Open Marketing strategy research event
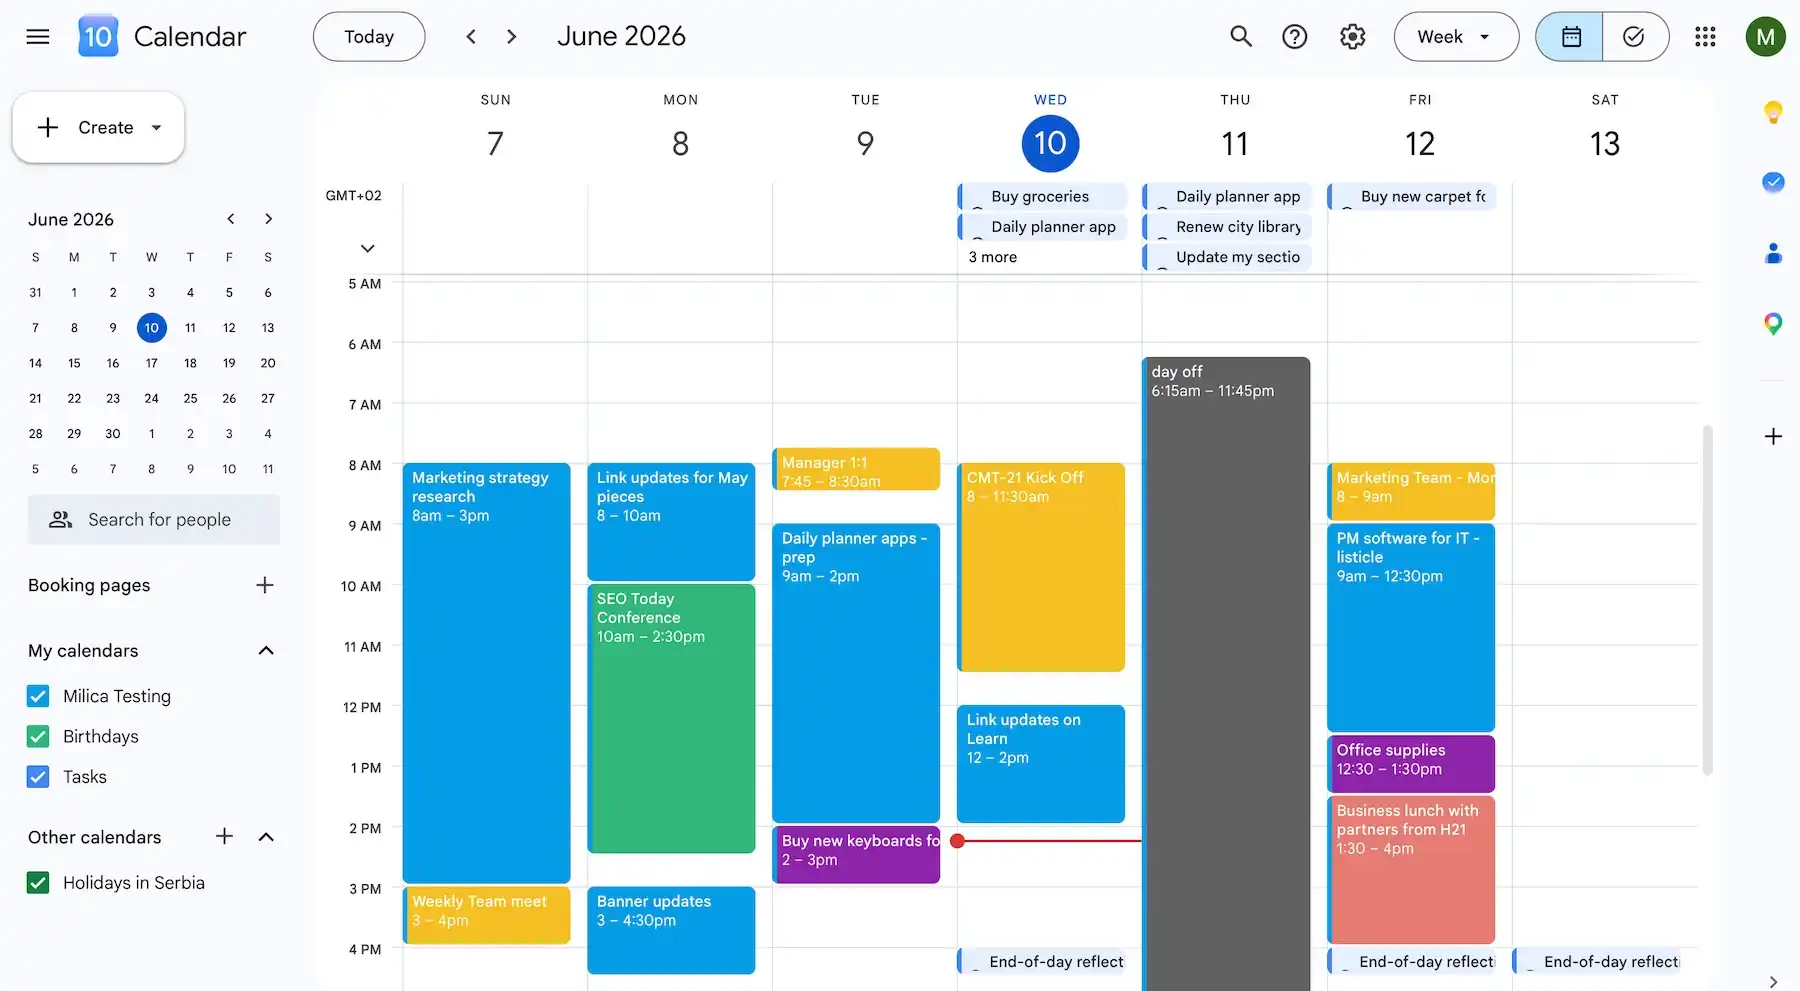 click(x=486, y=672)
